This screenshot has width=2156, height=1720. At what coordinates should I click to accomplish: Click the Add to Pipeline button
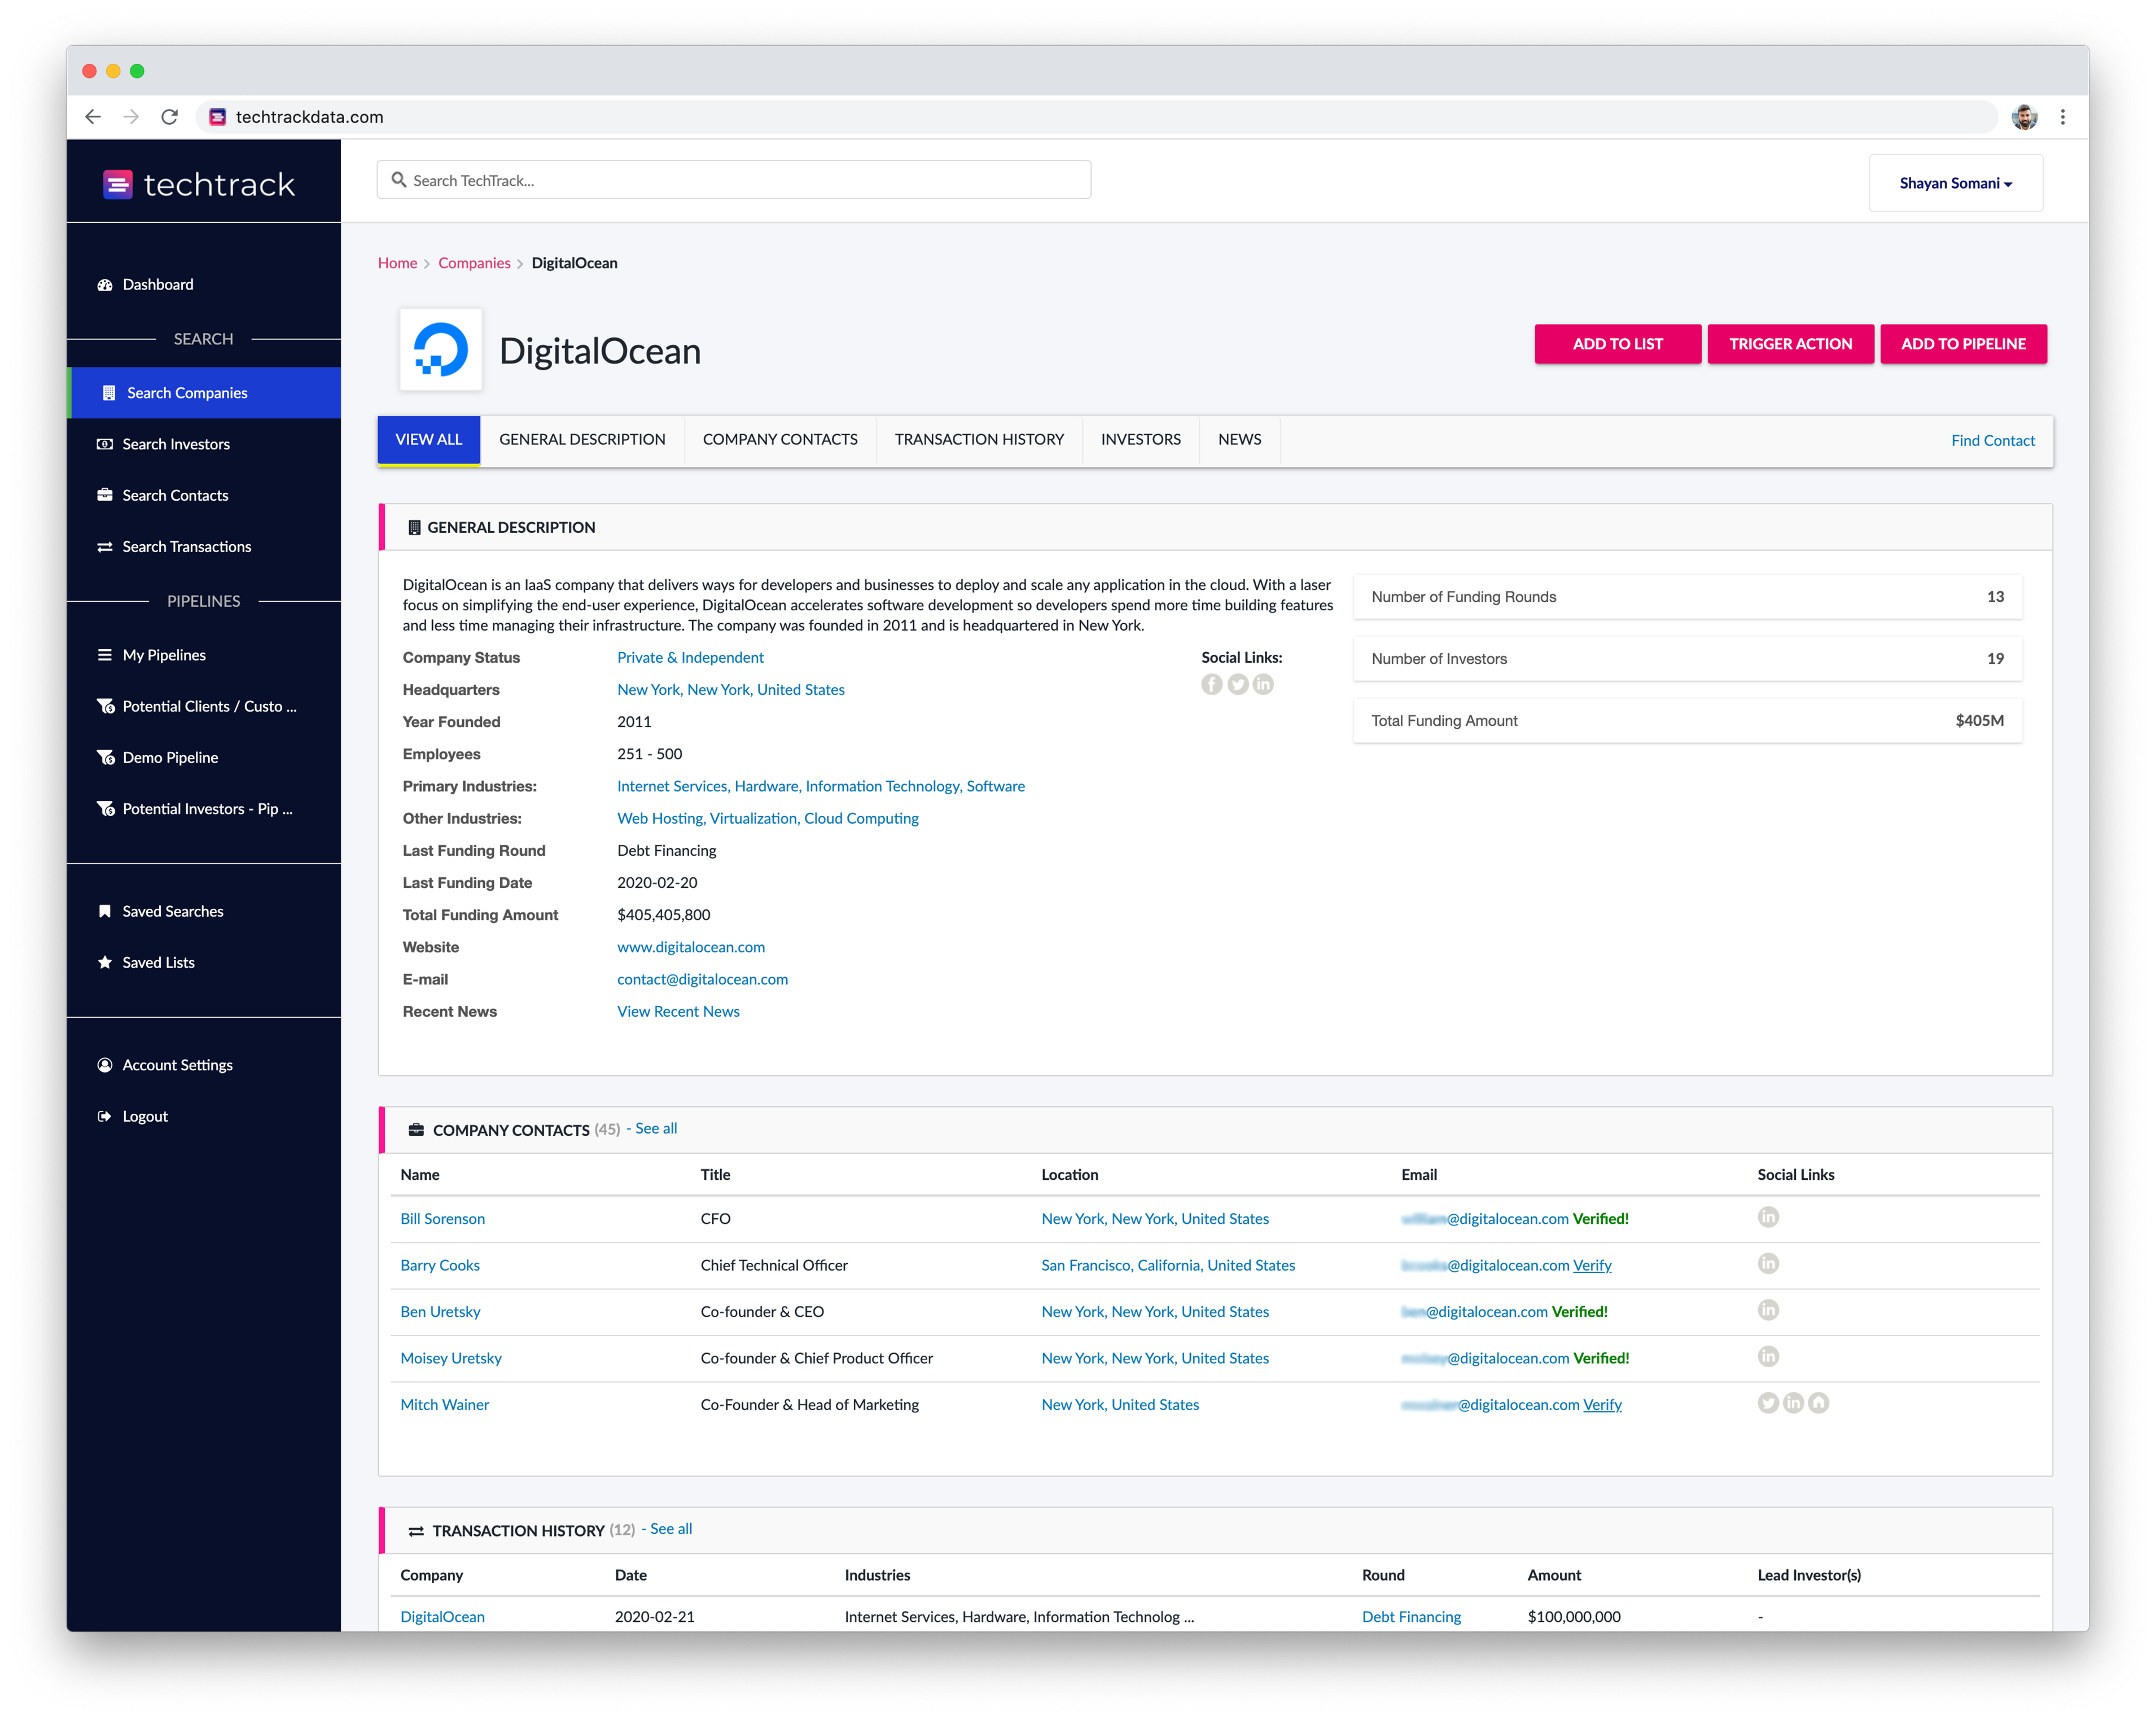pyautogui.click(x=1963, y=344)
